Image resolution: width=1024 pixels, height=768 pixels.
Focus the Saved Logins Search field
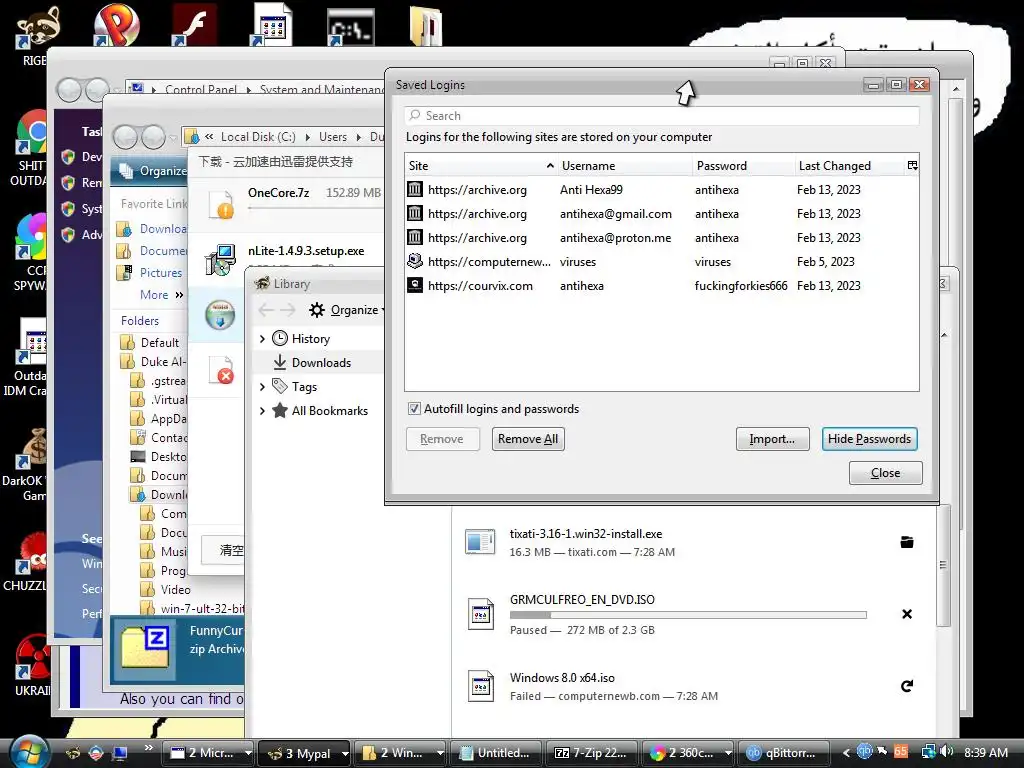pyautogui.click(x=662, y=116)
